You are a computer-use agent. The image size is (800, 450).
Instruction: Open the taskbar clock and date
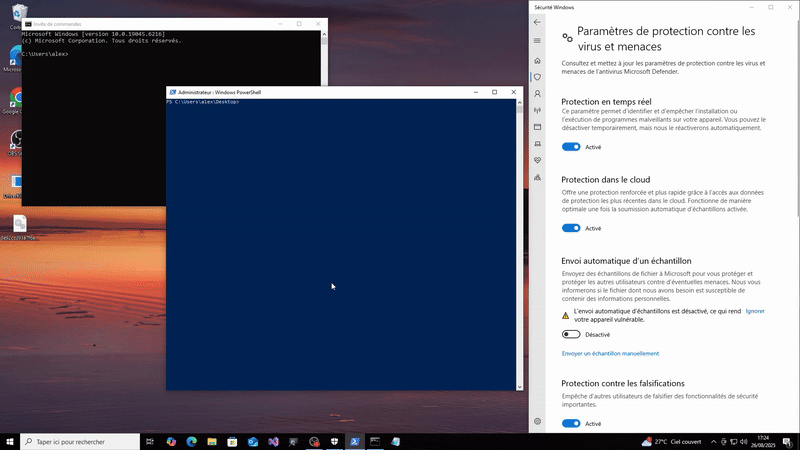pos(763,442)
